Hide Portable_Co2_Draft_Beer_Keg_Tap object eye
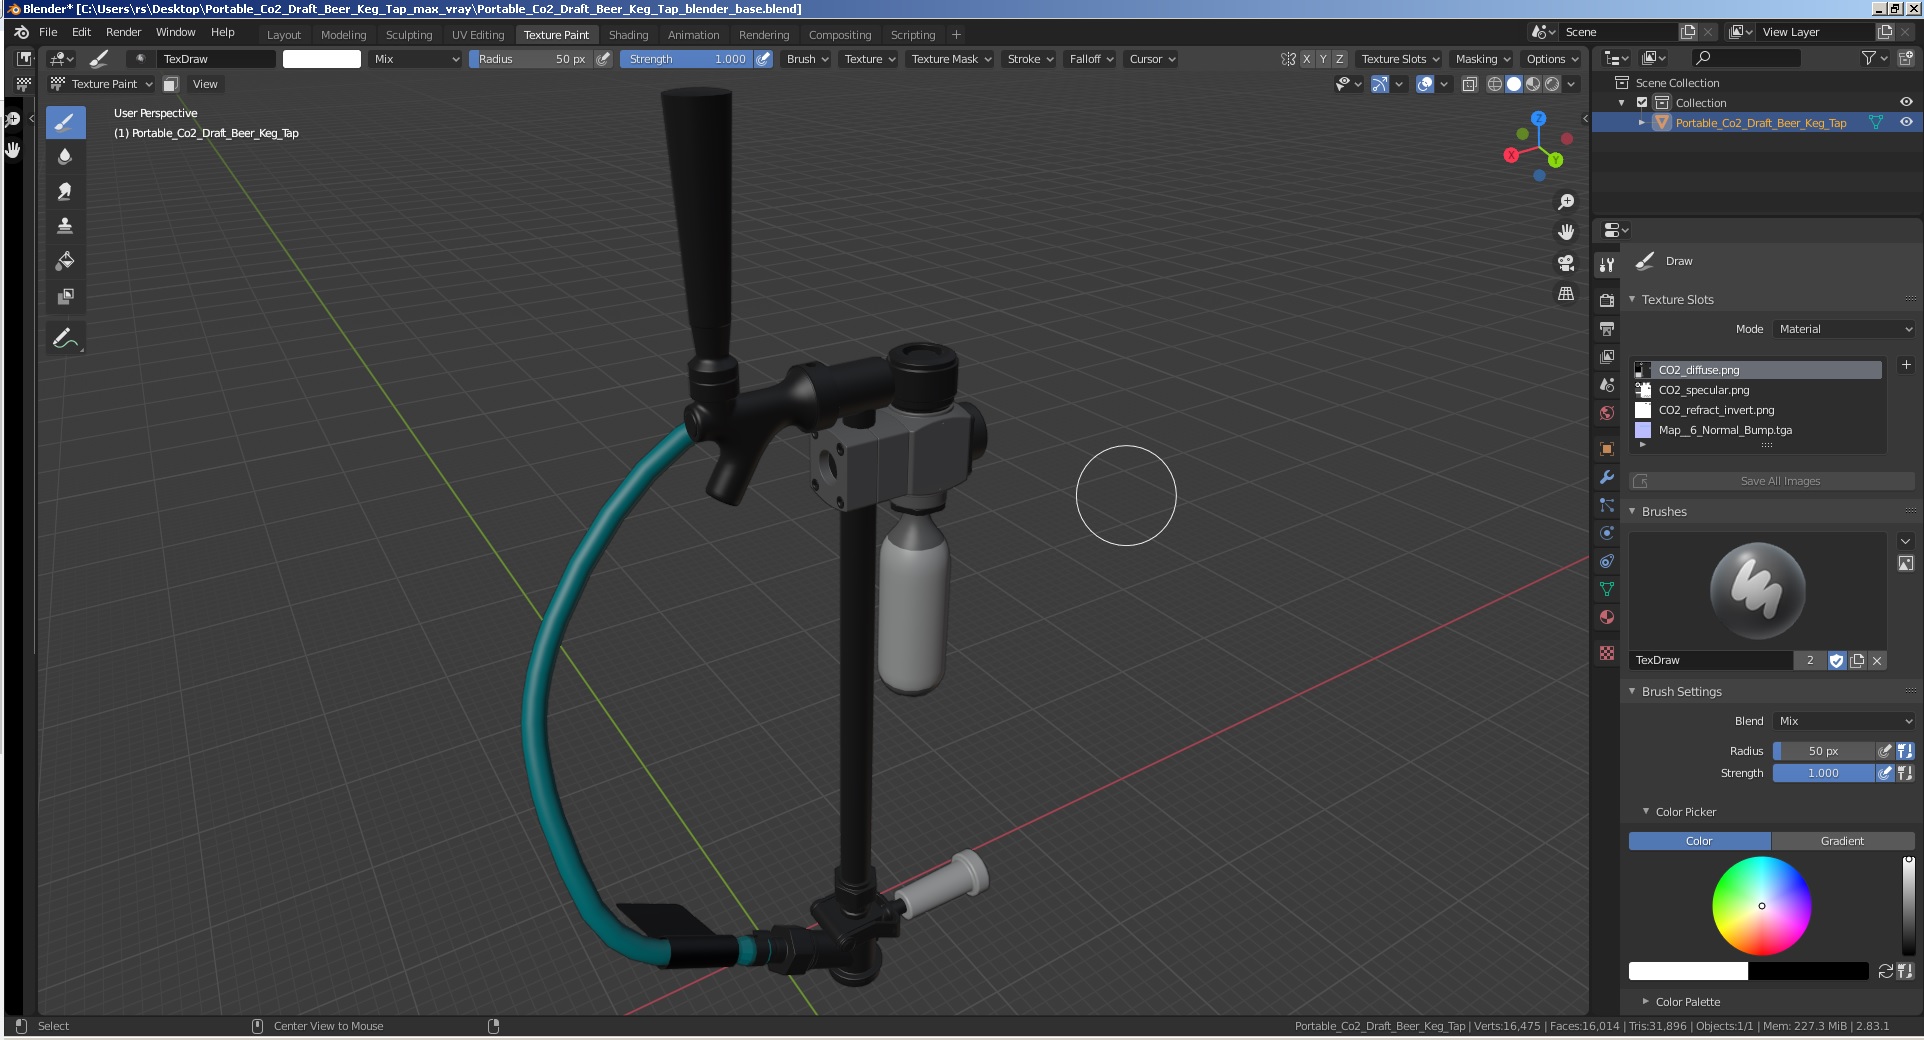 (x=1906, y=122)
